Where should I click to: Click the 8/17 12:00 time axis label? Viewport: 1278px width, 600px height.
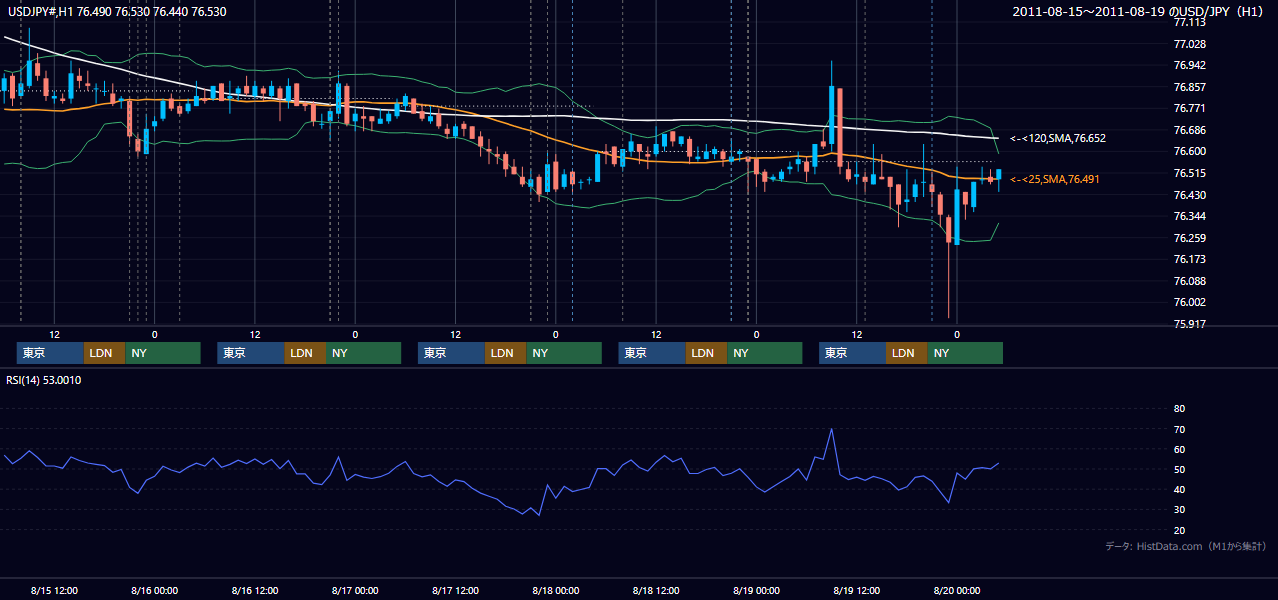[x=455, y=590]
